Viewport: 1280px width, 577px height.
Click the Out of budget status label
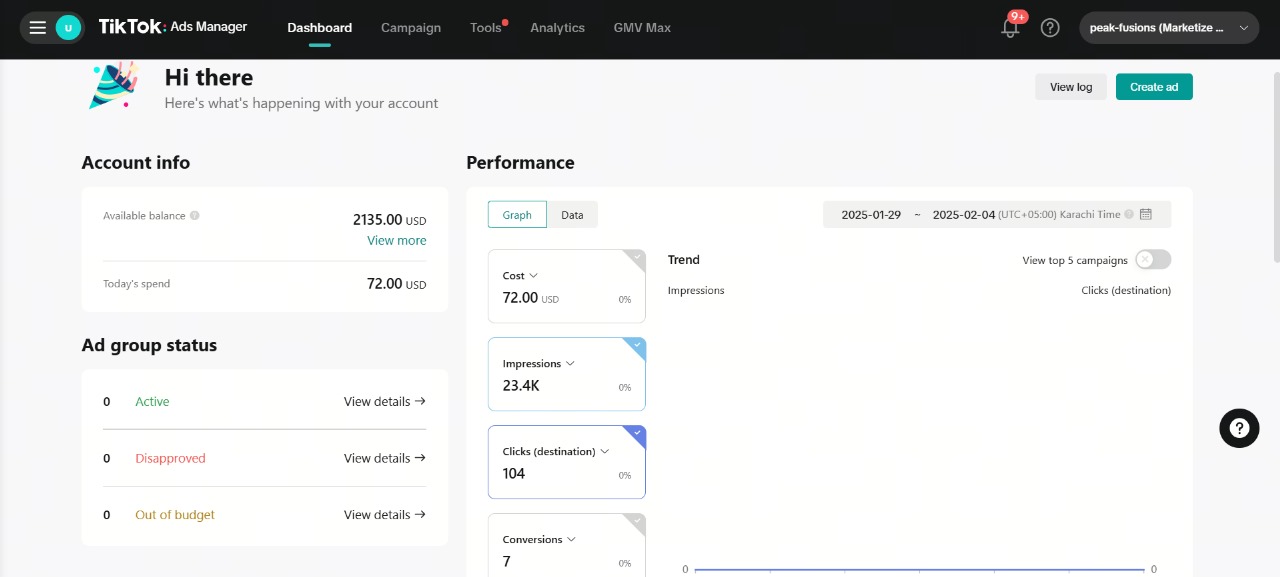pyautogui.click(x=175, y=515)
